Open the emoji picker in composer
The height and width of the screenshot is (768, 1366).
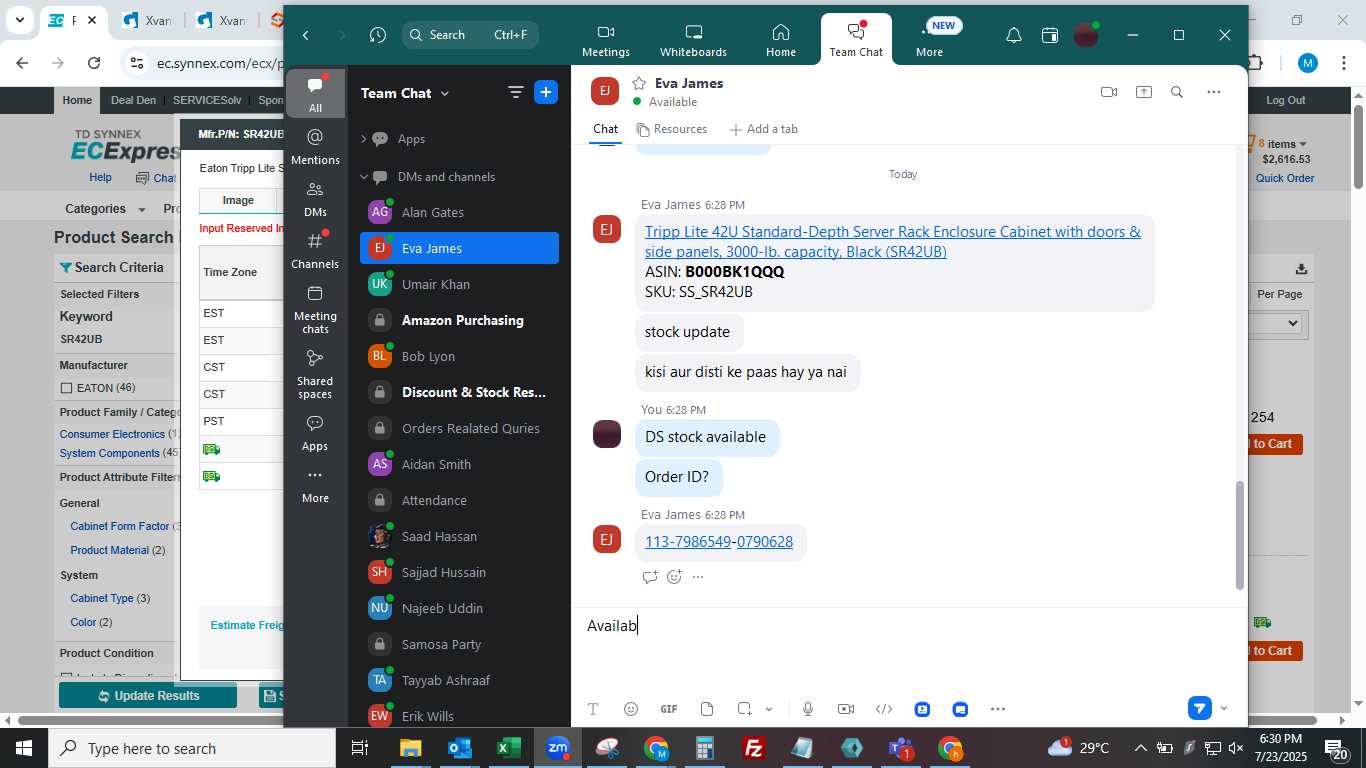[631, 709]
